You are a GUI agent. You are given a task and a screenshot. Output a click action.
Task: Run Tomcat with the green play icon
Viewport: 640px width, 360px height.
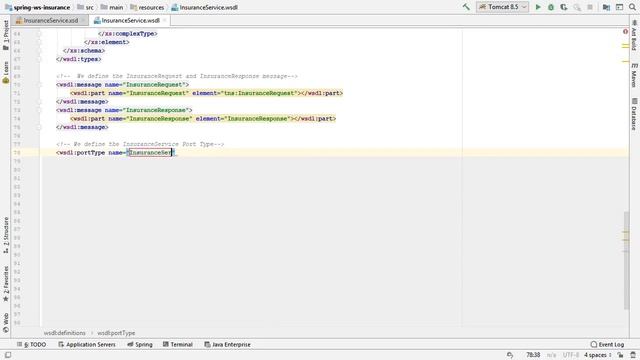[538, 7]
